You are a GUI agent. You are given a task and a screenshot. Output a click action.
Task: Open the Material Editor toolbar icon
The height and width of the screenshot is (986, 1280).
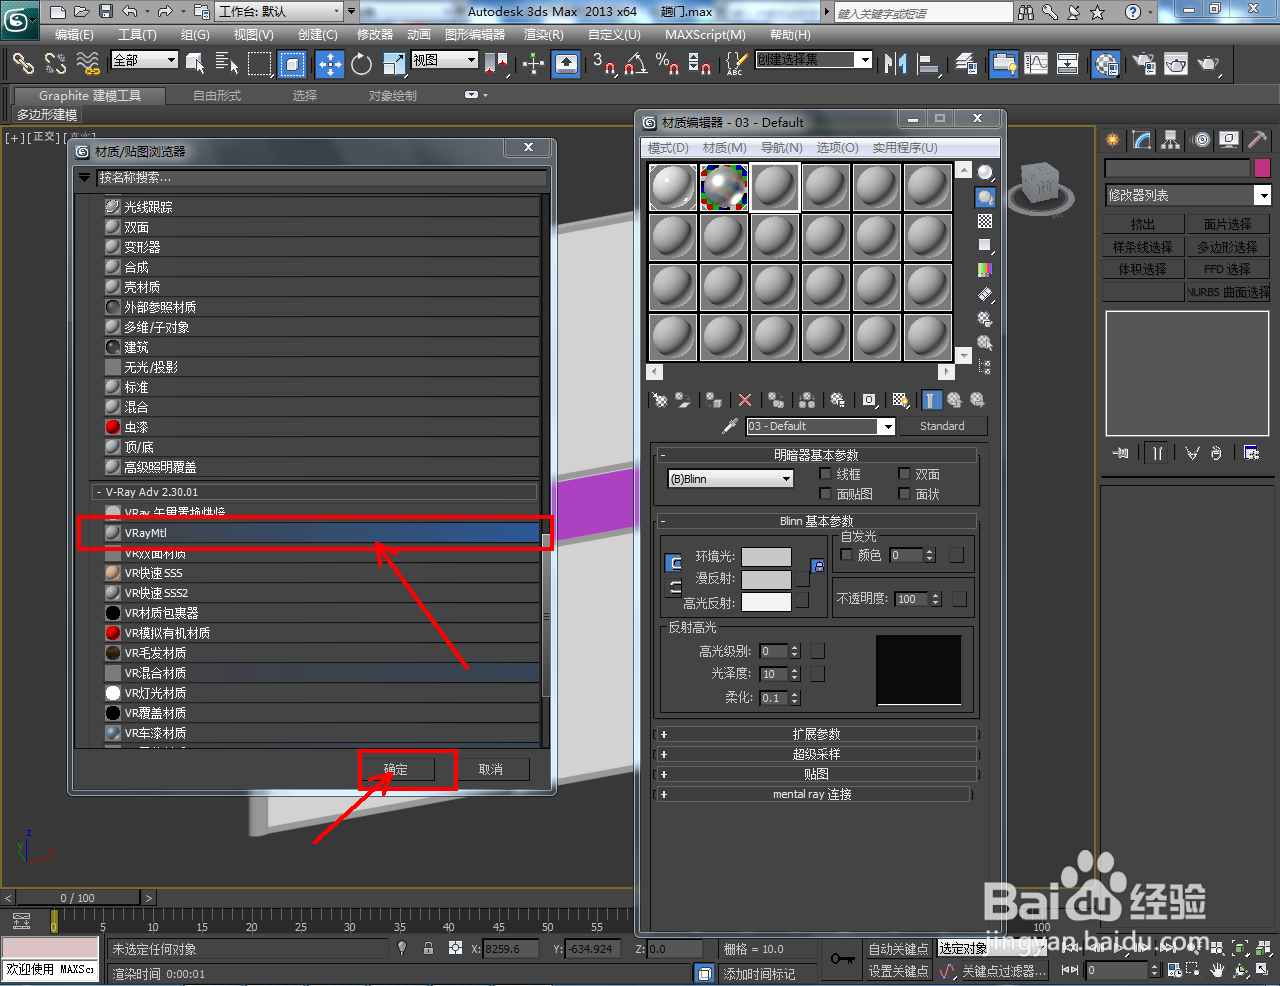[1106, 65]
